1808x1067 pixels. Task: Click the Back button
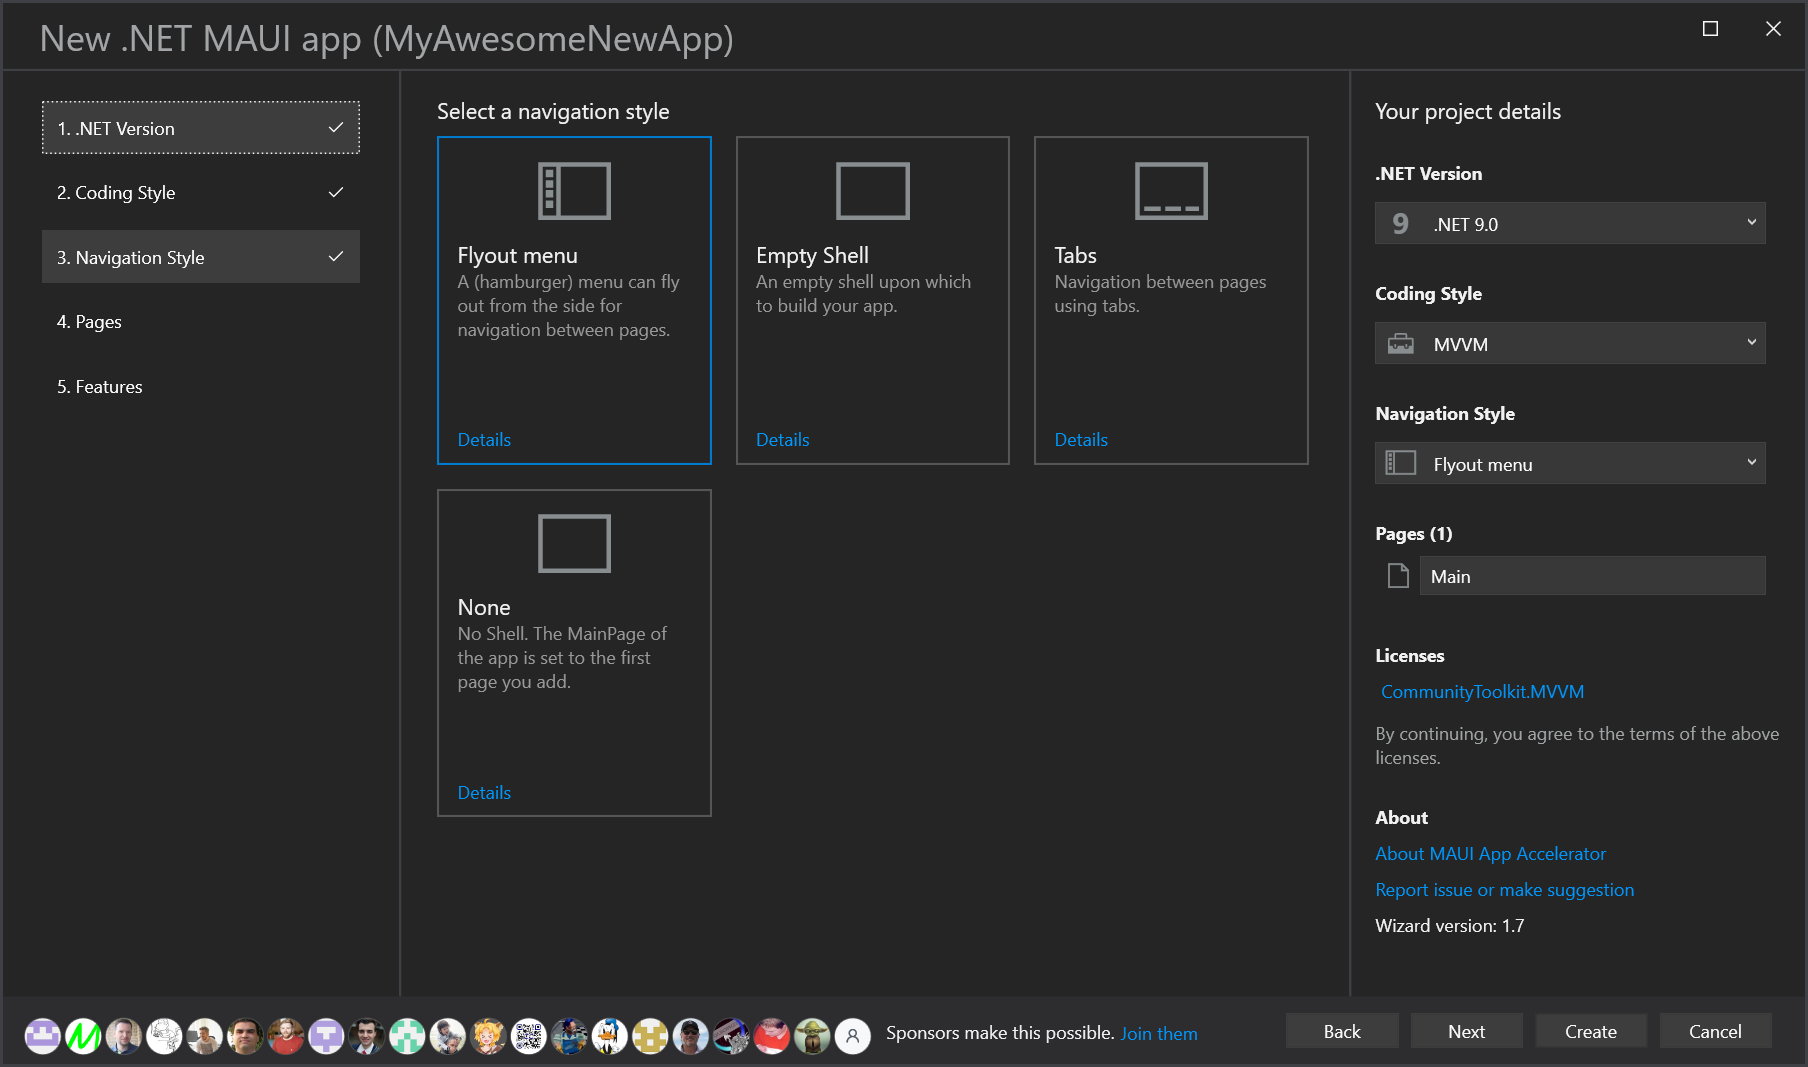point(1342,1031)
